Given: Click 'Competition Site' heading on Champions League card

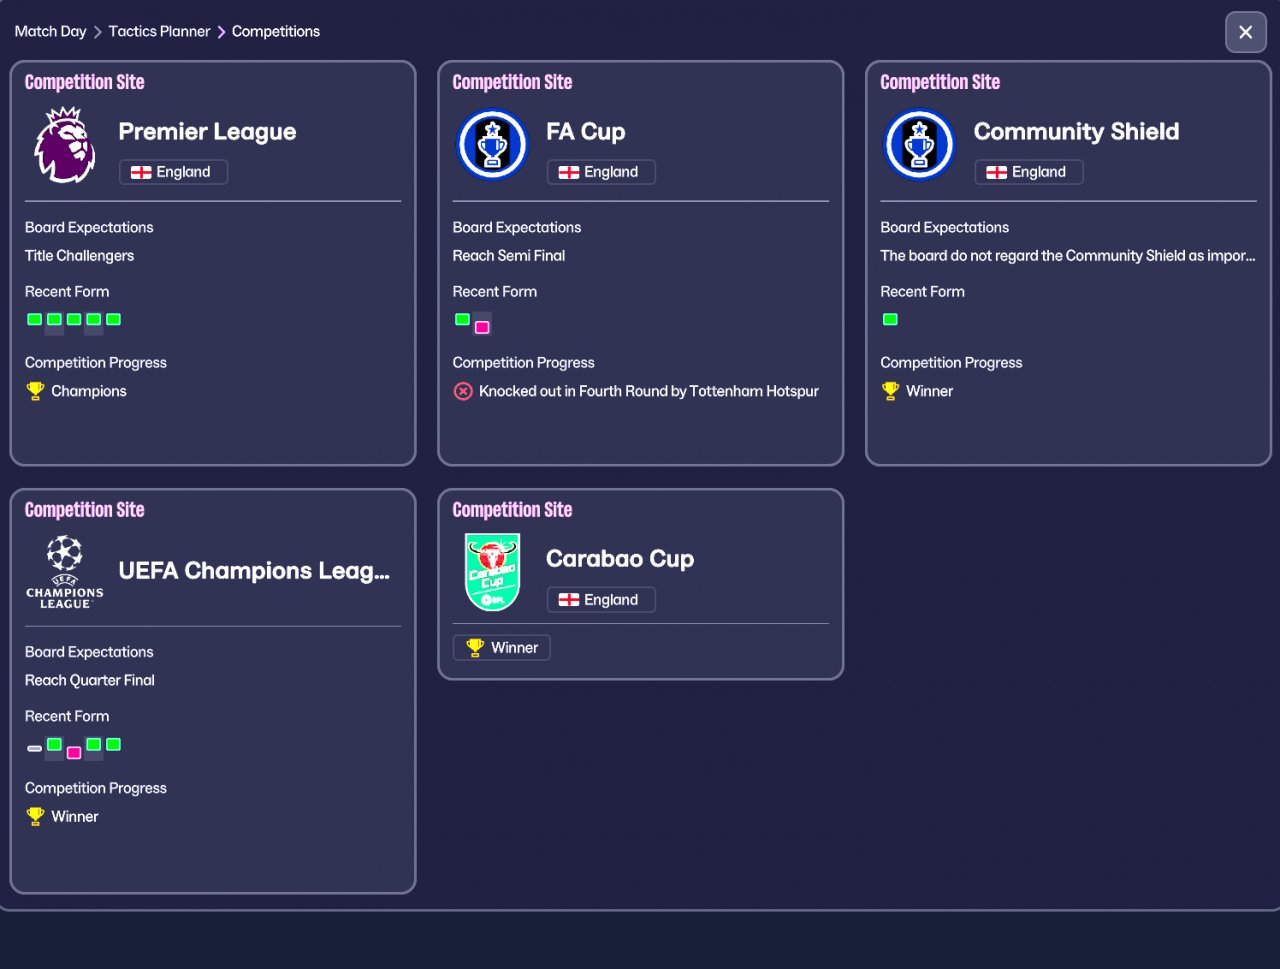Looking at the screenshot, I should point(85,510).
